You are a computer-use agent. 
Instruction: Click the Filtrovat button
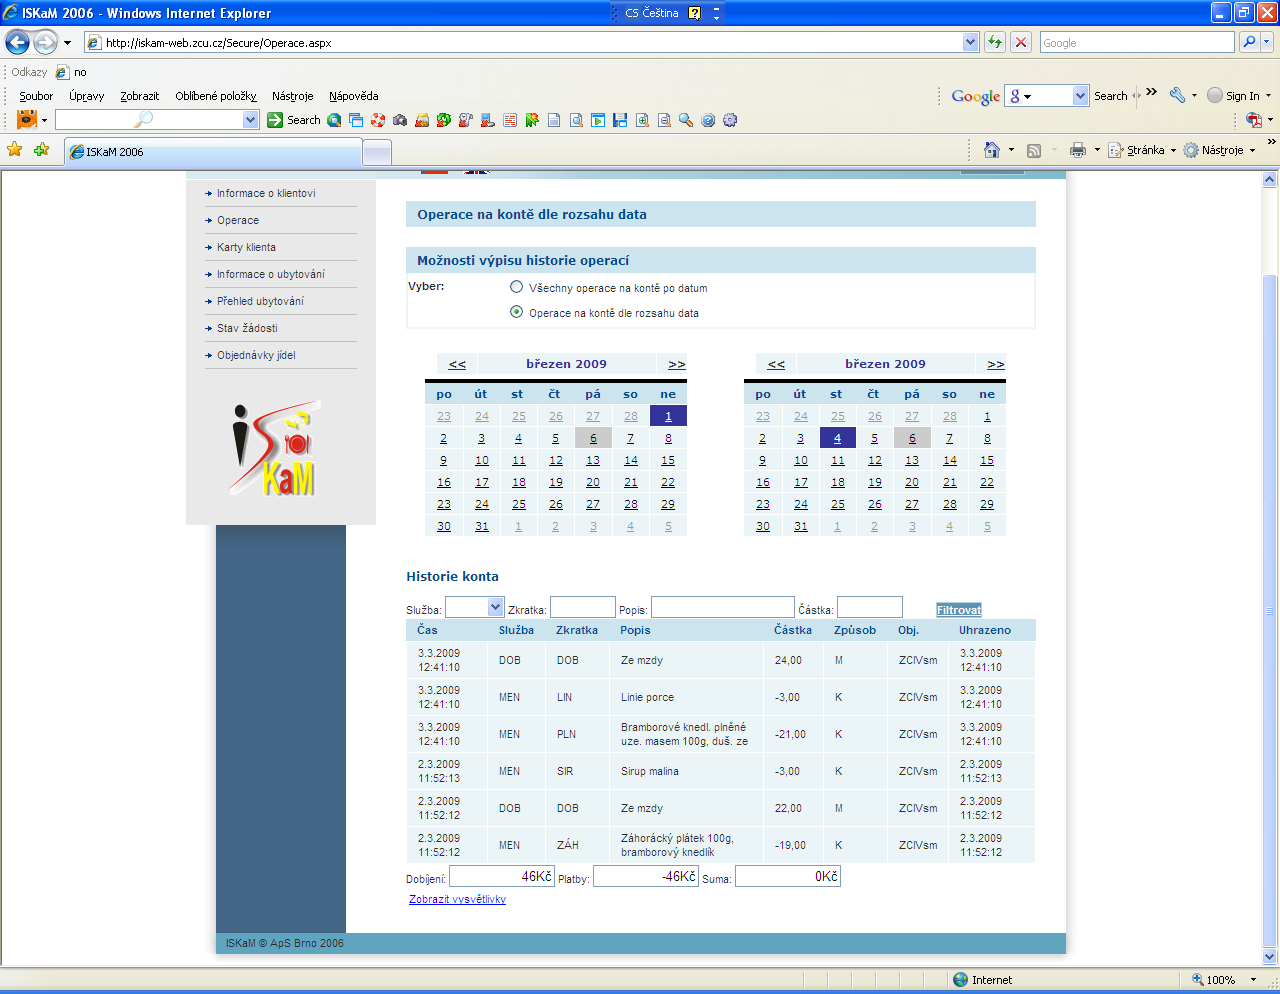[x=959, y=610]
